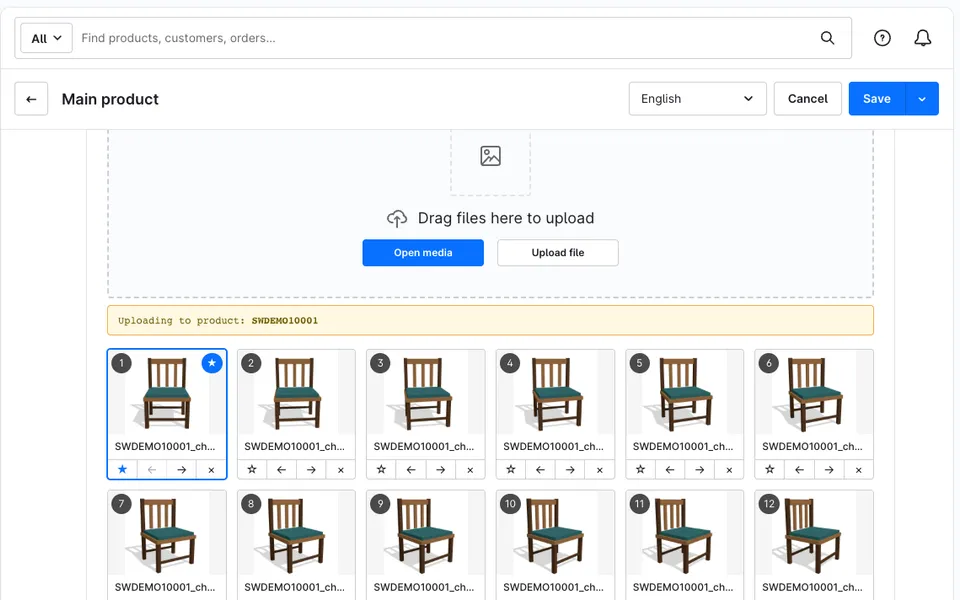Remove image 4 with the x icon

click(x=600, y=470)
